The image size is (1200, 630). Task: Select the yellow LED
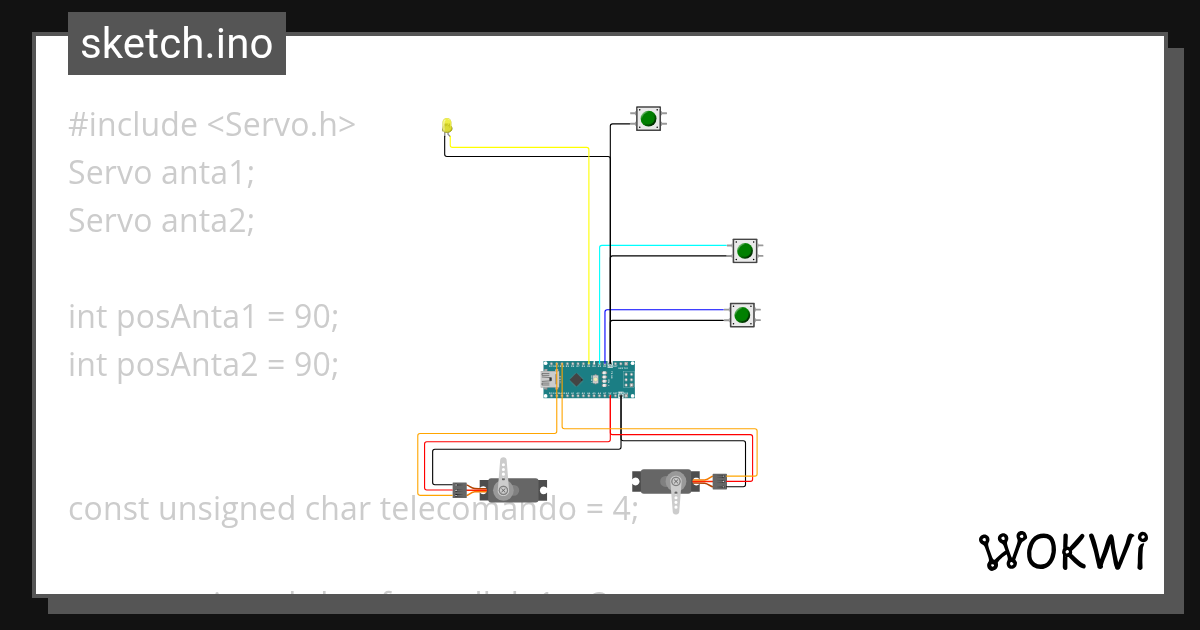pos(447,124)
